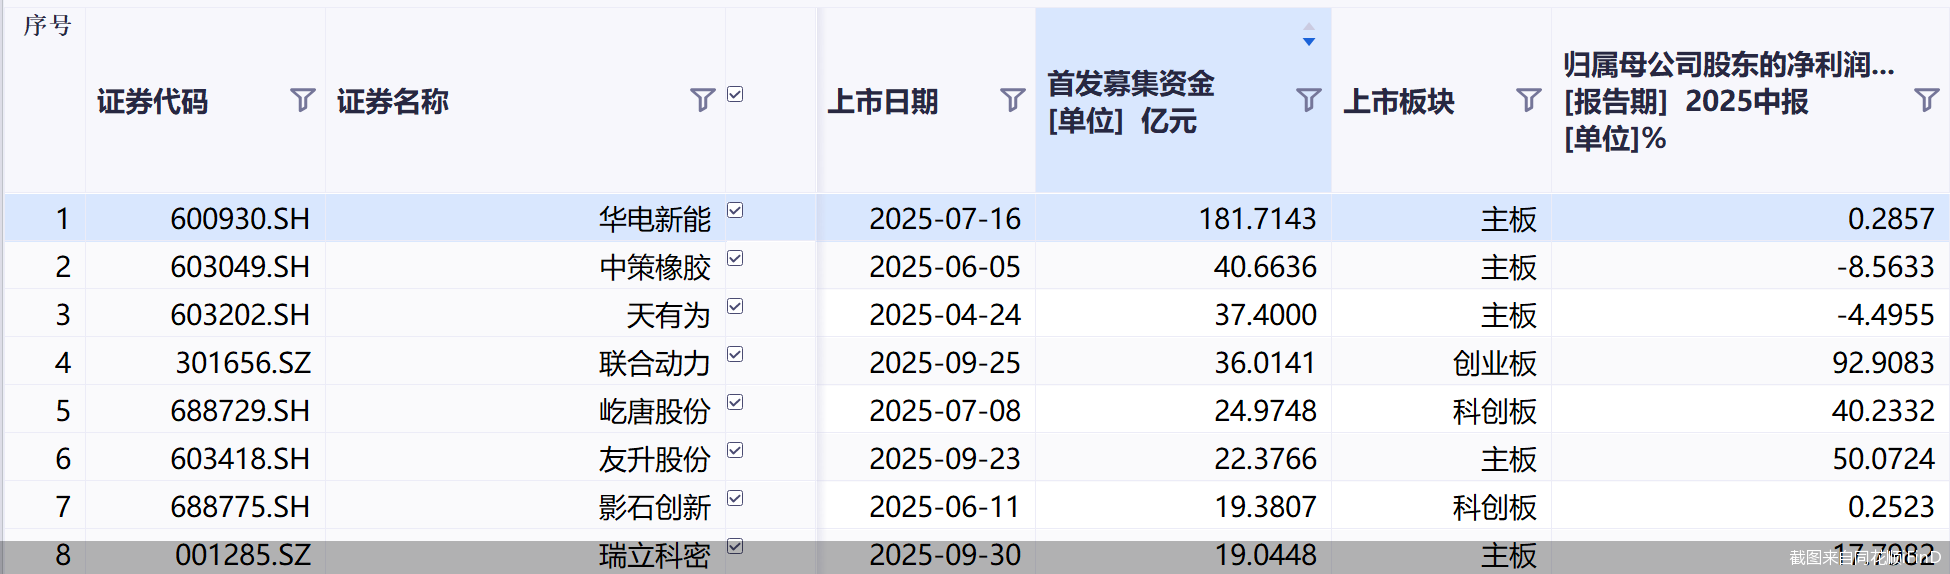The width and height of the screenshot is (1950, 574).
Task: Click the 上市日期 column header
Action: click(883, 101)
